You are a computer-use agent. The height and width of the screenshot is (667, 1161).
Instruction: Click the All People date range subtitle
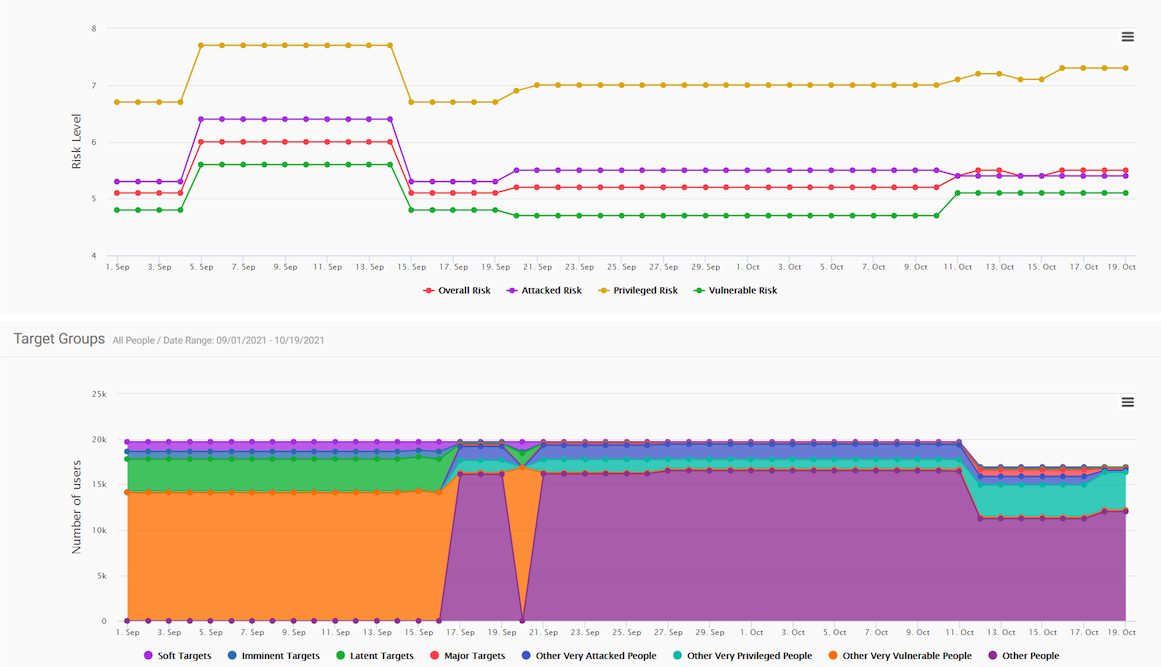[218, 341]
